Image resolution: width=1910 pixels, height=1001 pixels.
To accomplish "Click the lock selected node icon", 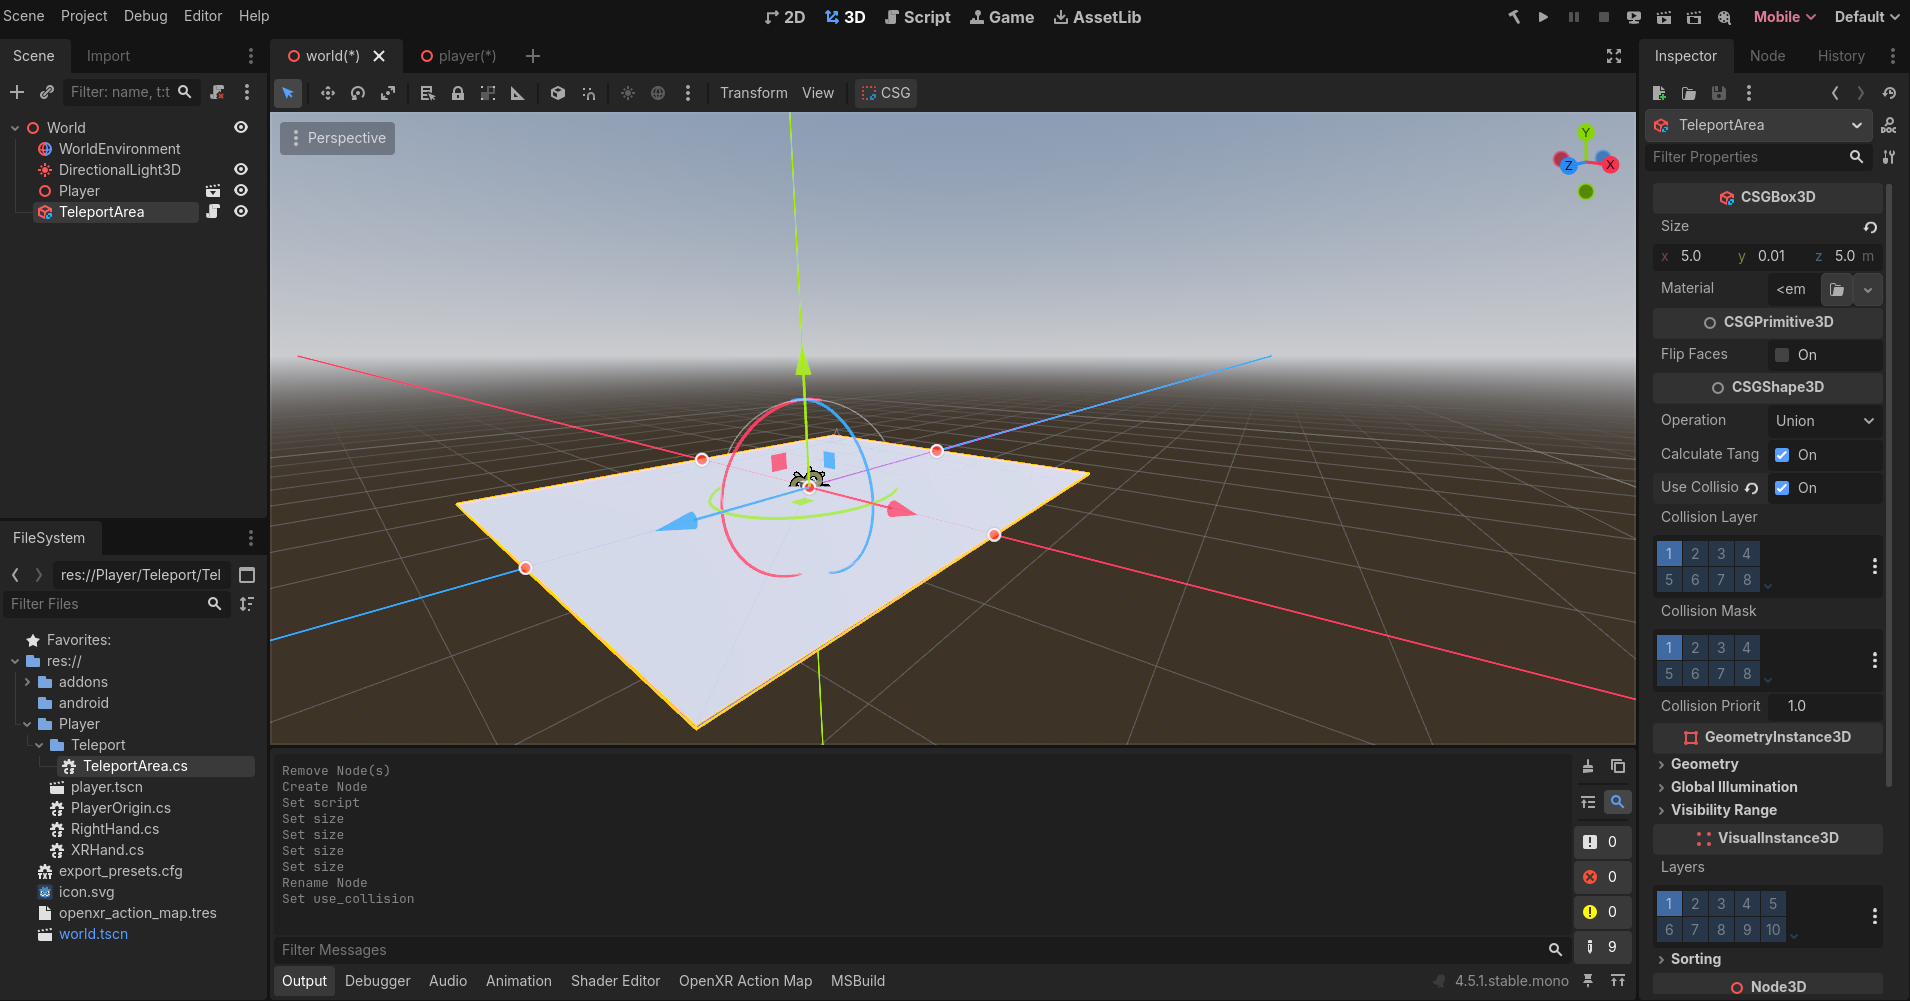I will (x=458, y=93).
